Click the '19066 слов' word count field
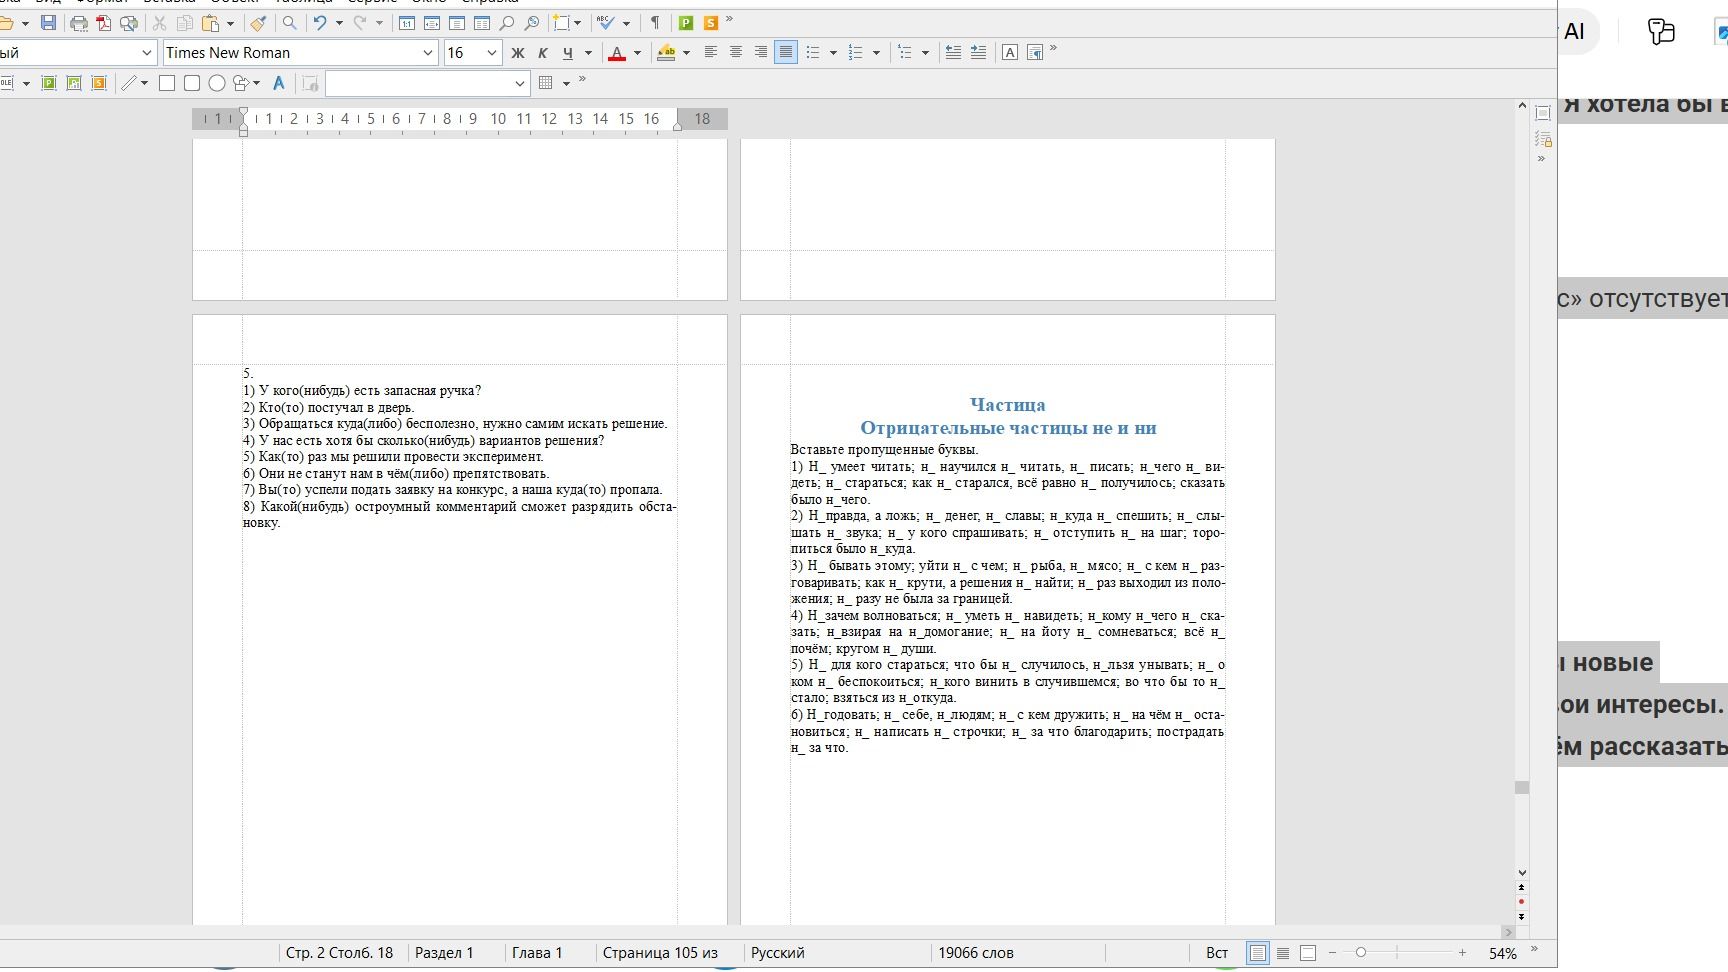 pos(976,953)
